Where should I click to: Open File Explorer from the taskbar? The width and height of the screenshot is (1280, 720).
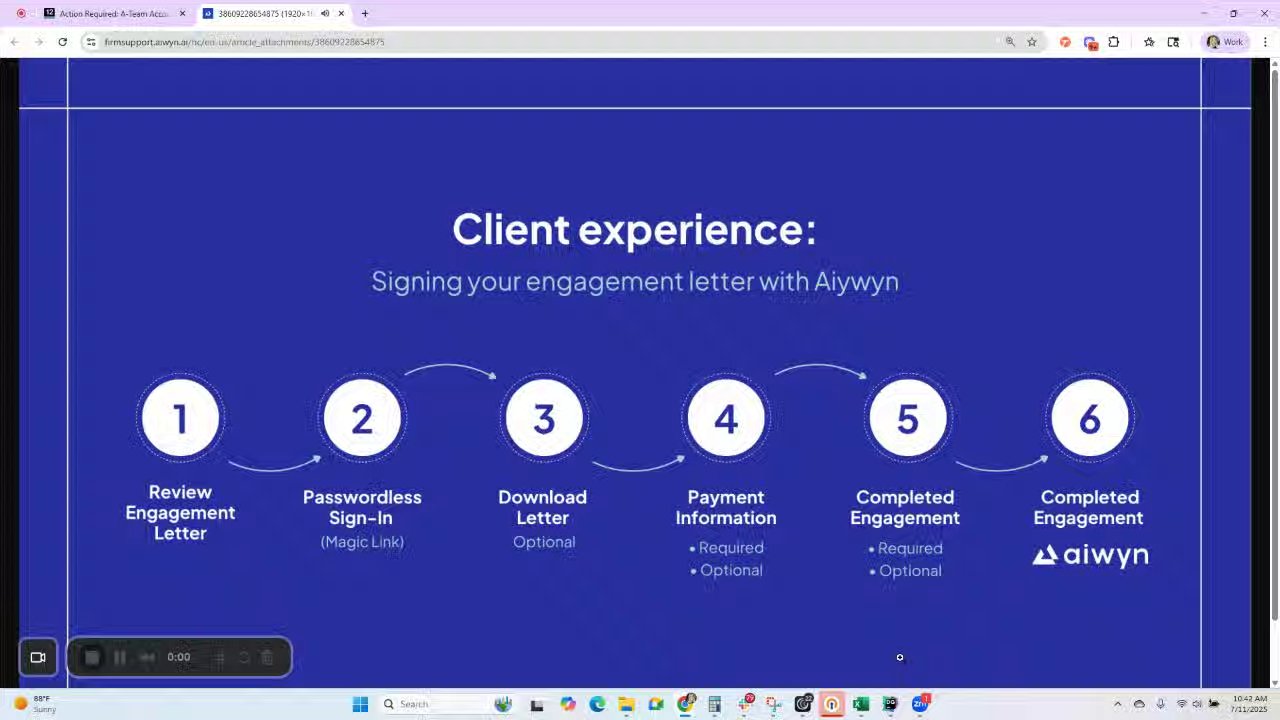(626, 704)
